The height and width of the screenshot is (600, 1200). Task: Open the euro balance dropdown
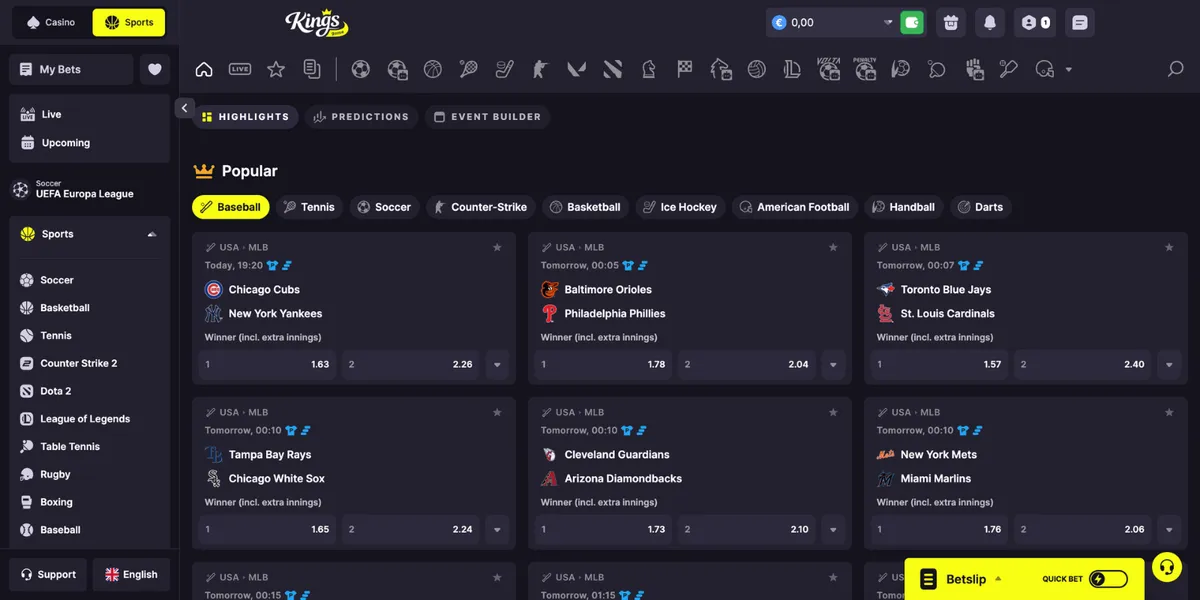887,22
